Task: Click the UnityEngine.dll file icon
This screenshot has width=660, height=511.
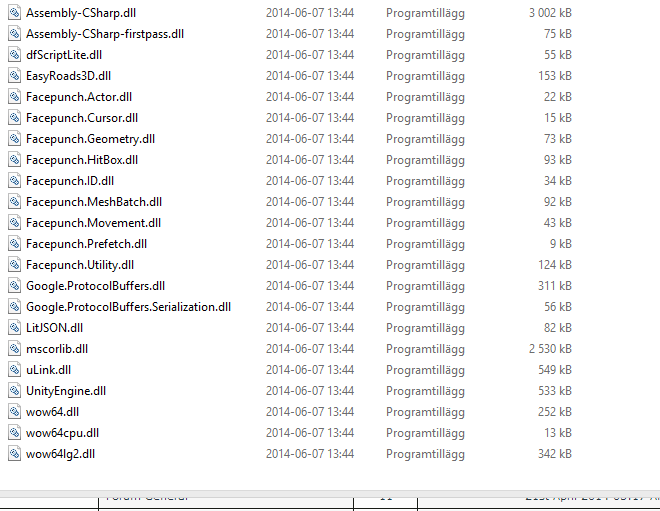Action: point(14,391)
